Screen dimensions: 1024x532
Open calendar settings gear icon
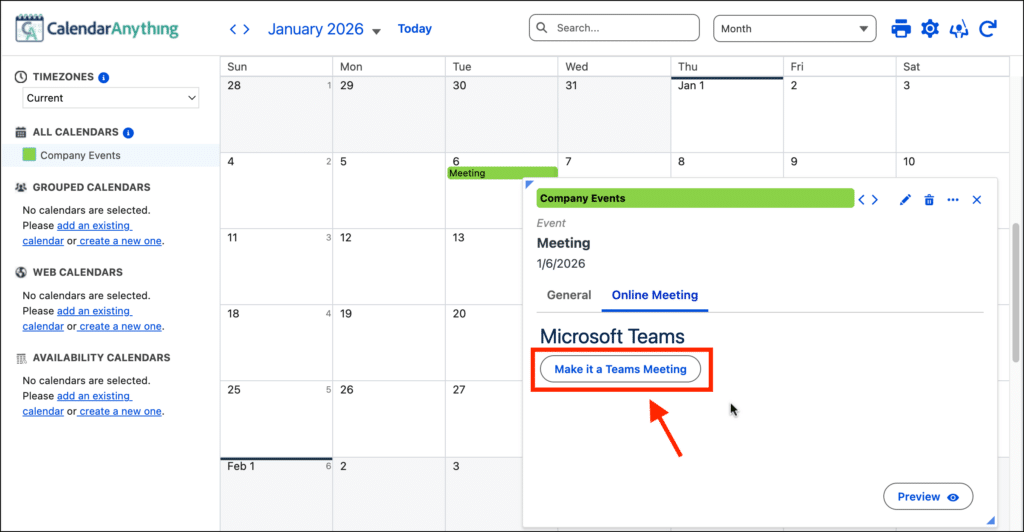pos(930,29)
